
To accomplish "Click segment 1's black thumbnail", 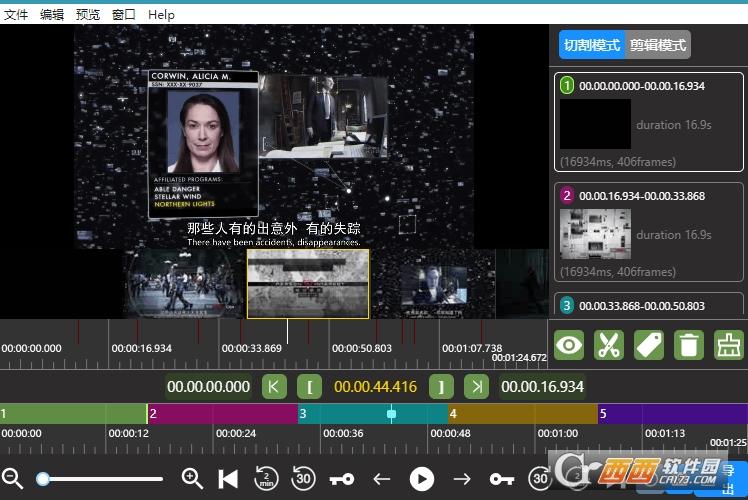I will point(595,124).
